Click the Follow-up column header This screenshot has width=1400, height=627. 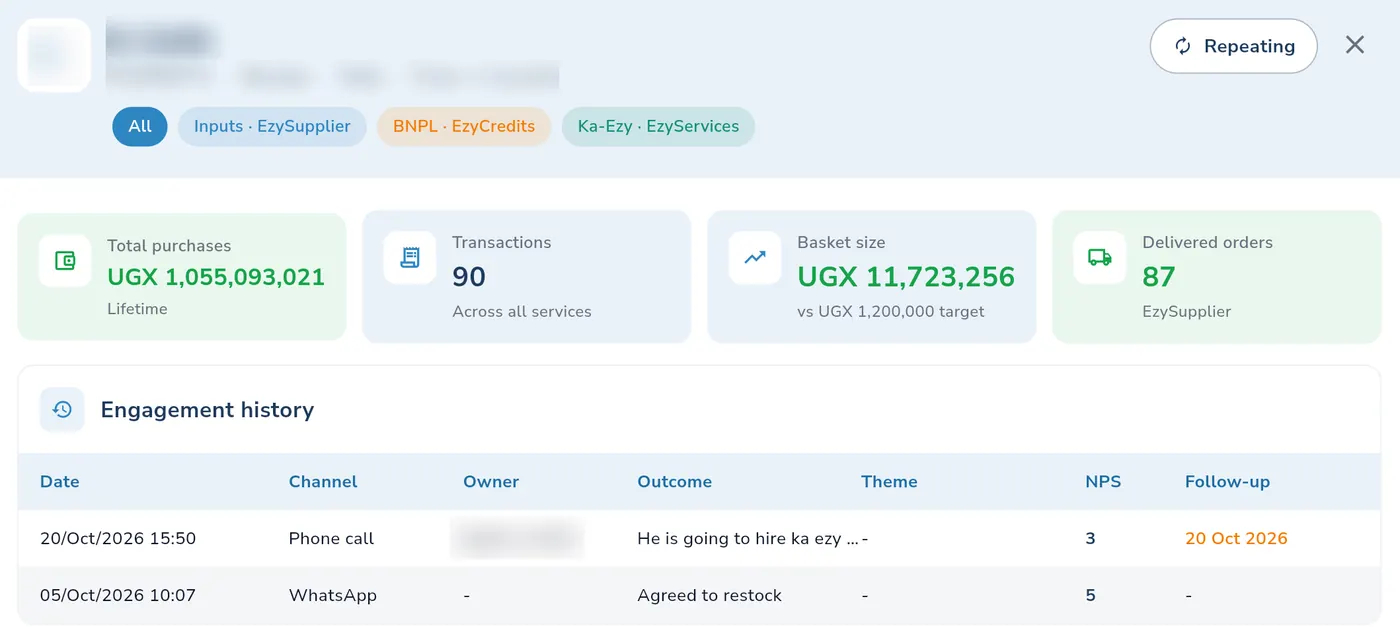point(1227,481)
